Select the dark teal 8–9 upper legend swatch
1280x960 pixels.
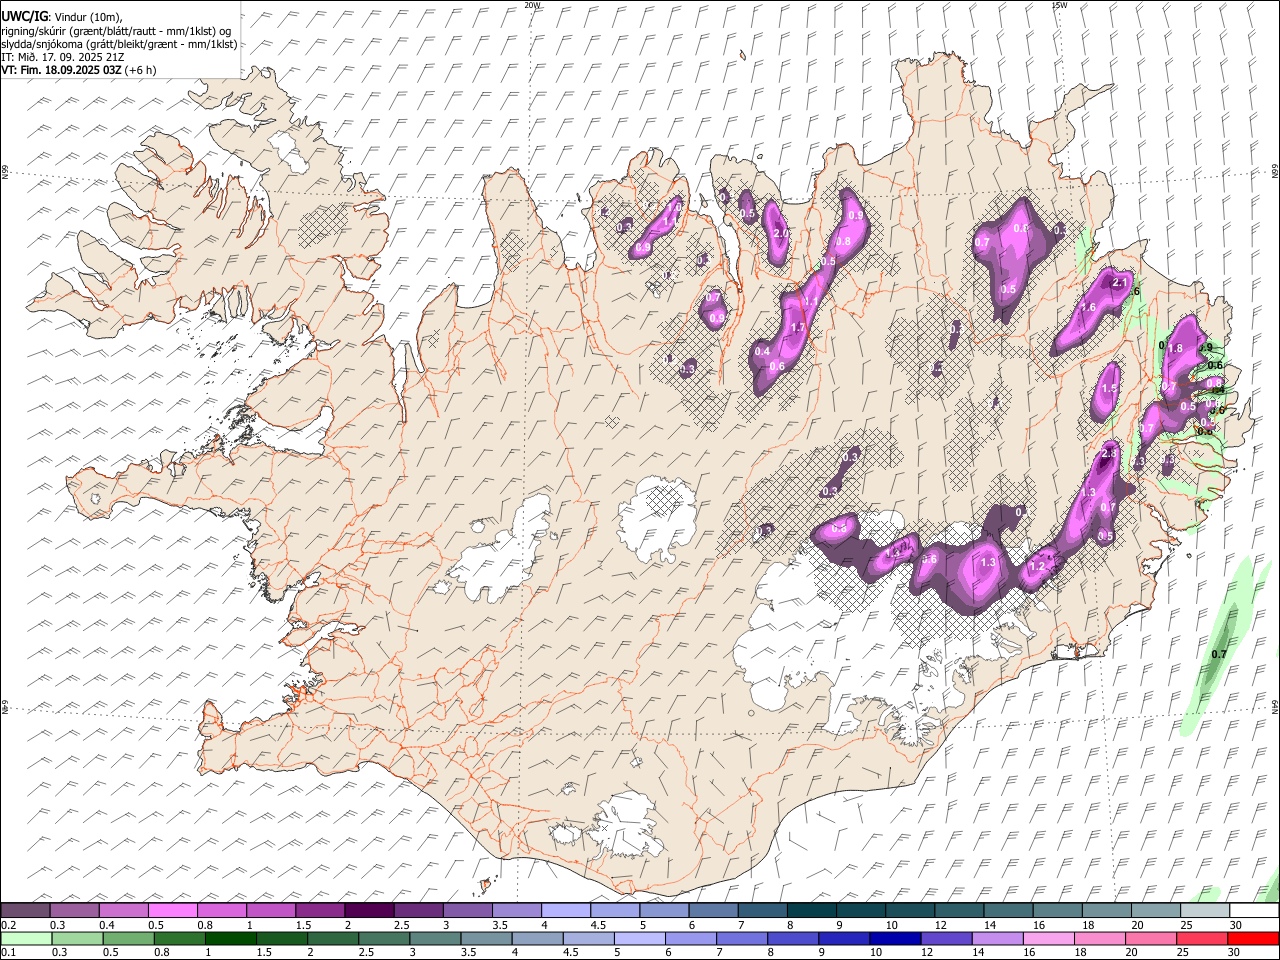coord(810,910)
